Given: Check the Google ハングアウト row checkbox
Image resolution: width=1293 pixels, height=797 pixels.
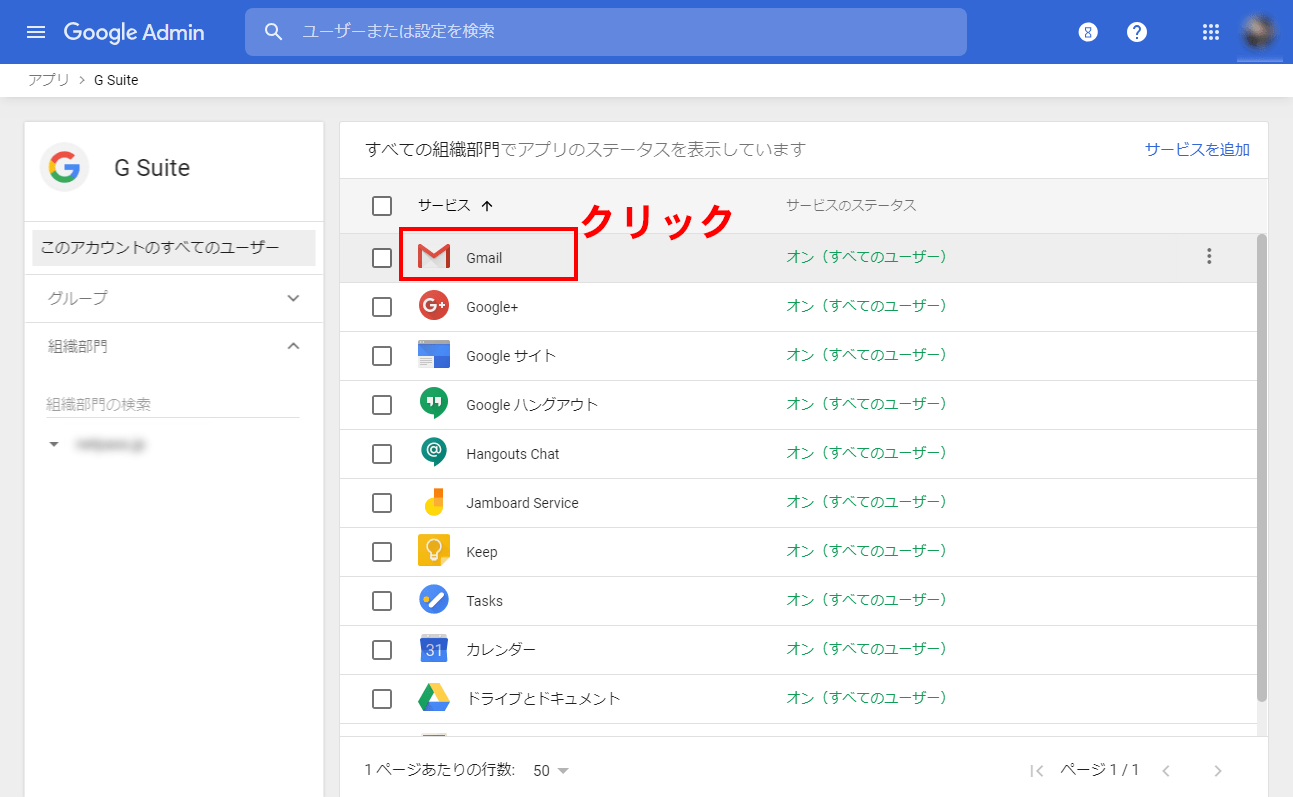Looking at the screenshot, I should 382,404.
